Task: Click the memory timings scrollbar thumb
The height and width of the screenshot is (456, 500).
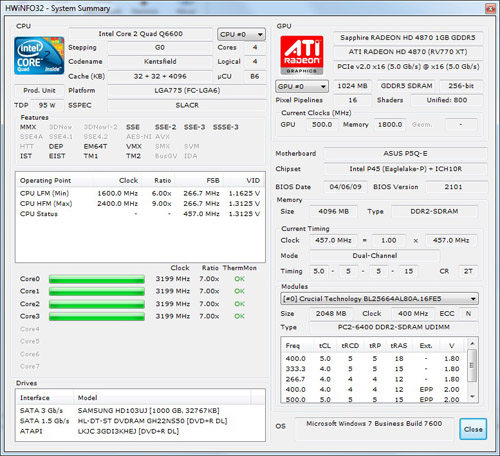Action: pyautogui.click(x=472, y=365)
